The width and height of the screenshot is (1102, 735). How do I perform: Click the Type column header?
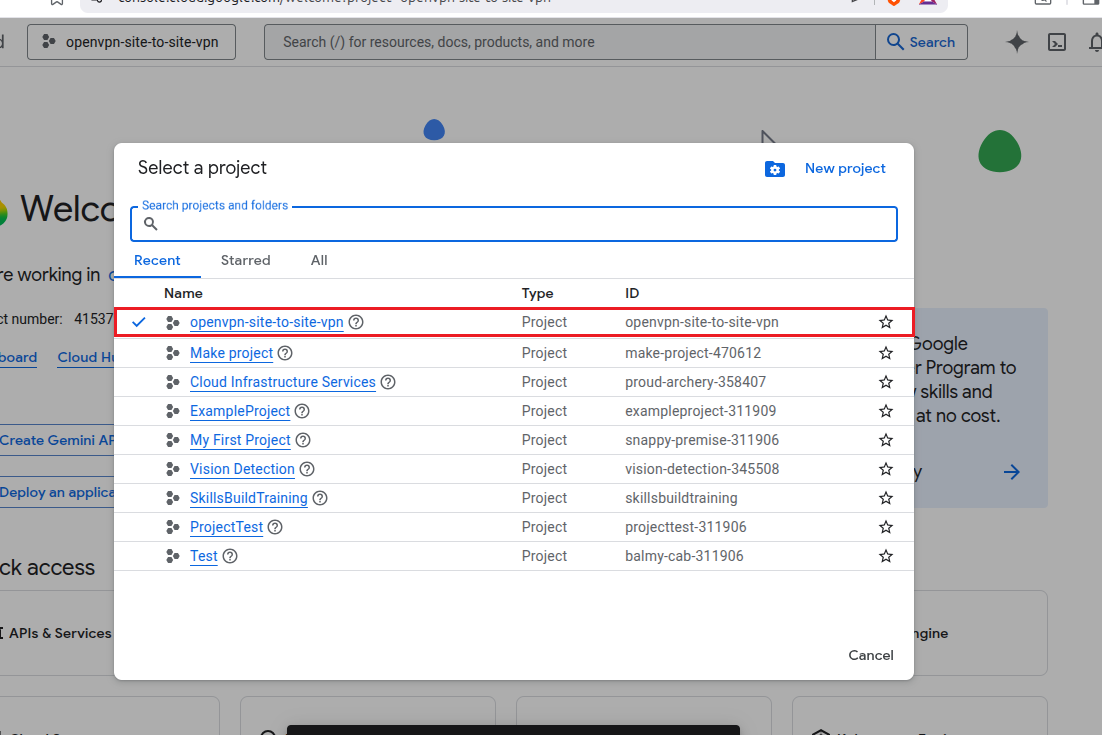pyautogui.click(x=538, y=293)
